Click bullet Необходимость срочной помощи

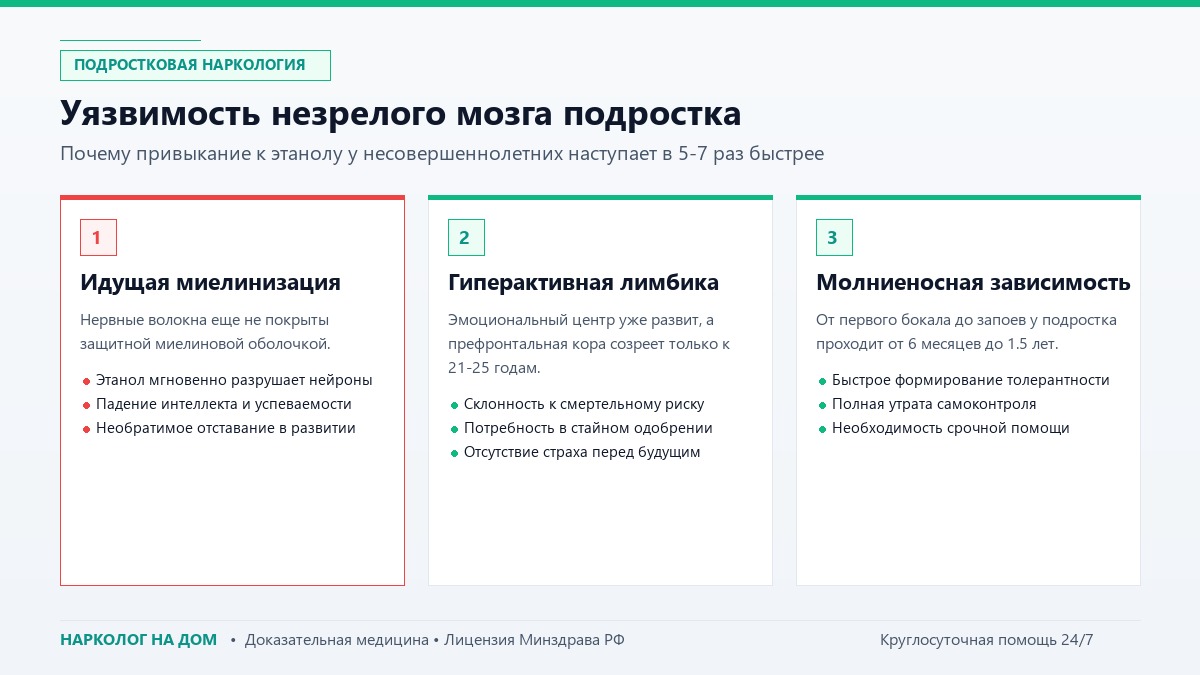pos(944,428)
